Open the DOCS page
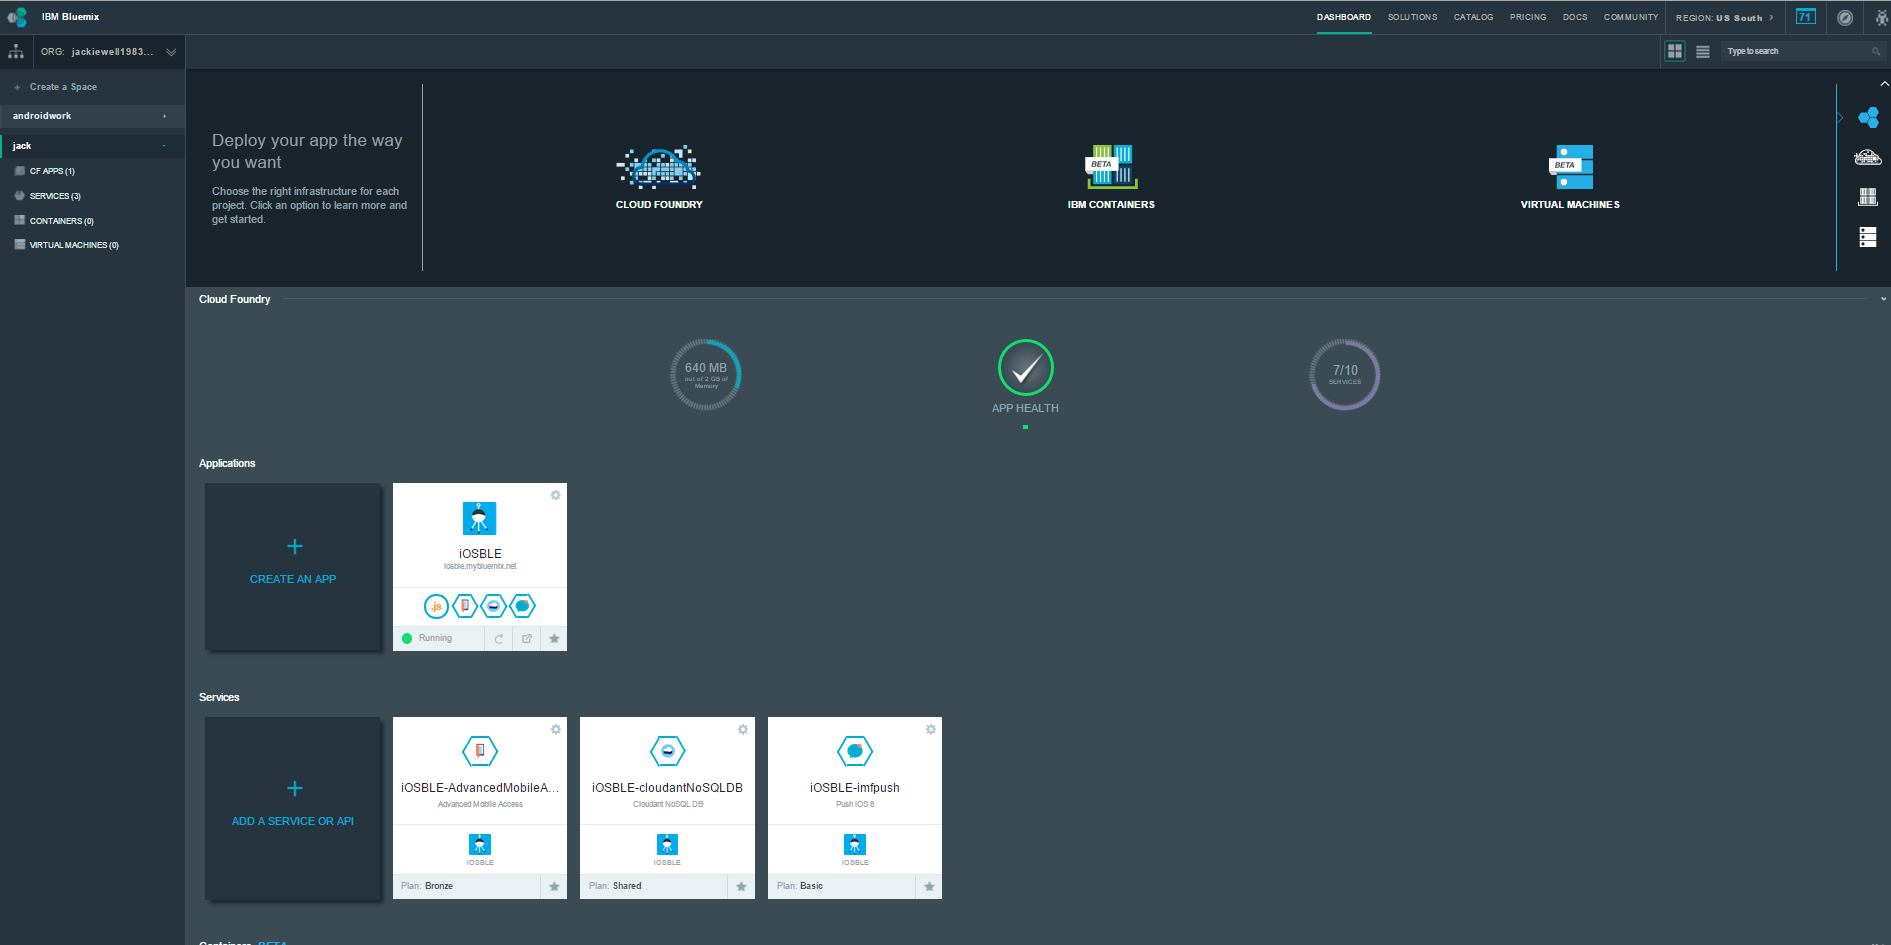This screenshot has width=1891, height=945. (1575, 17)
